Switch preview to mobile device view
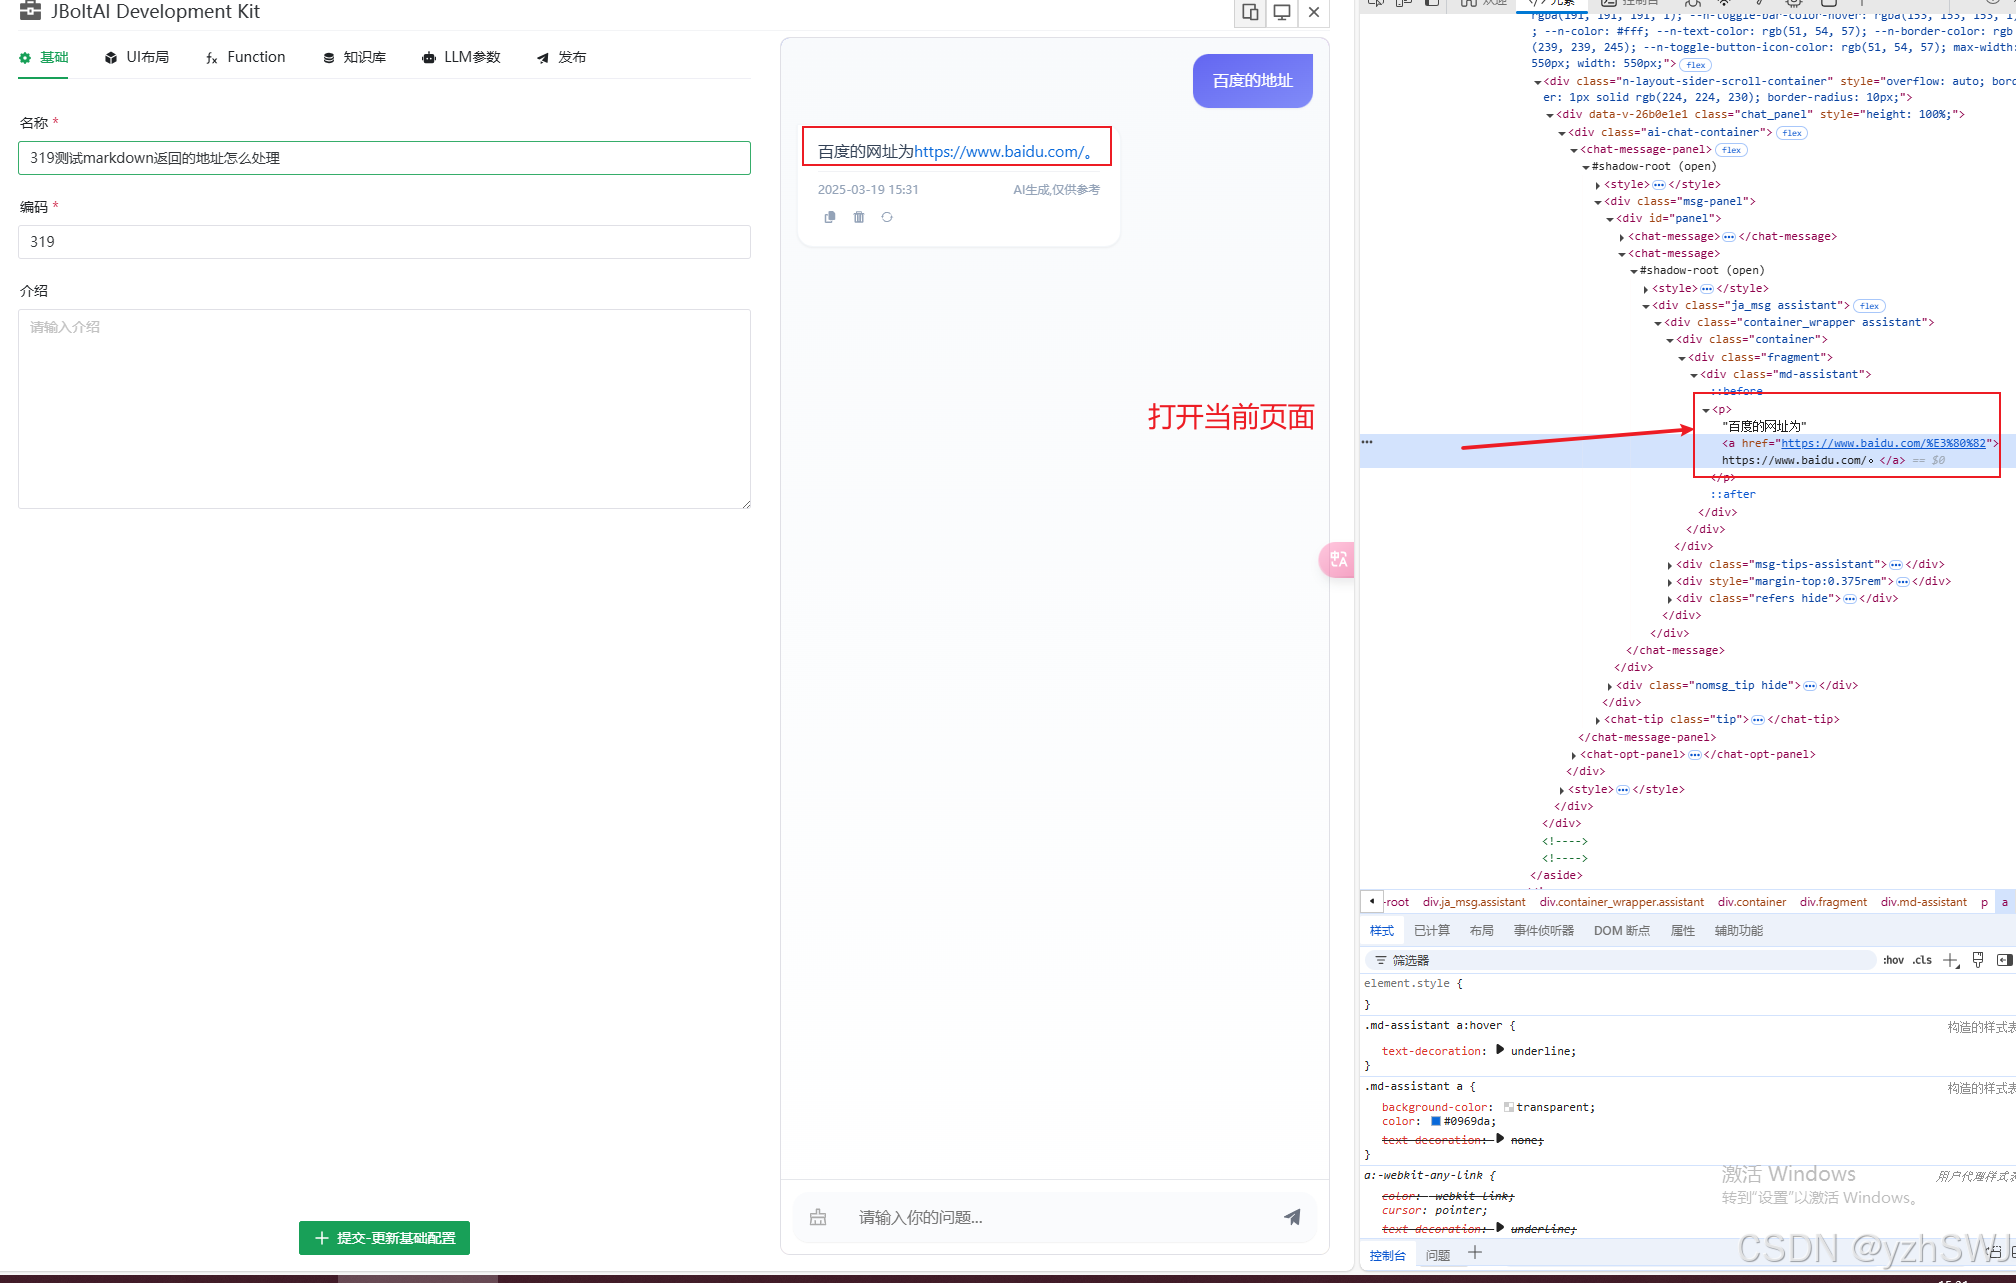 [1250, 12]
